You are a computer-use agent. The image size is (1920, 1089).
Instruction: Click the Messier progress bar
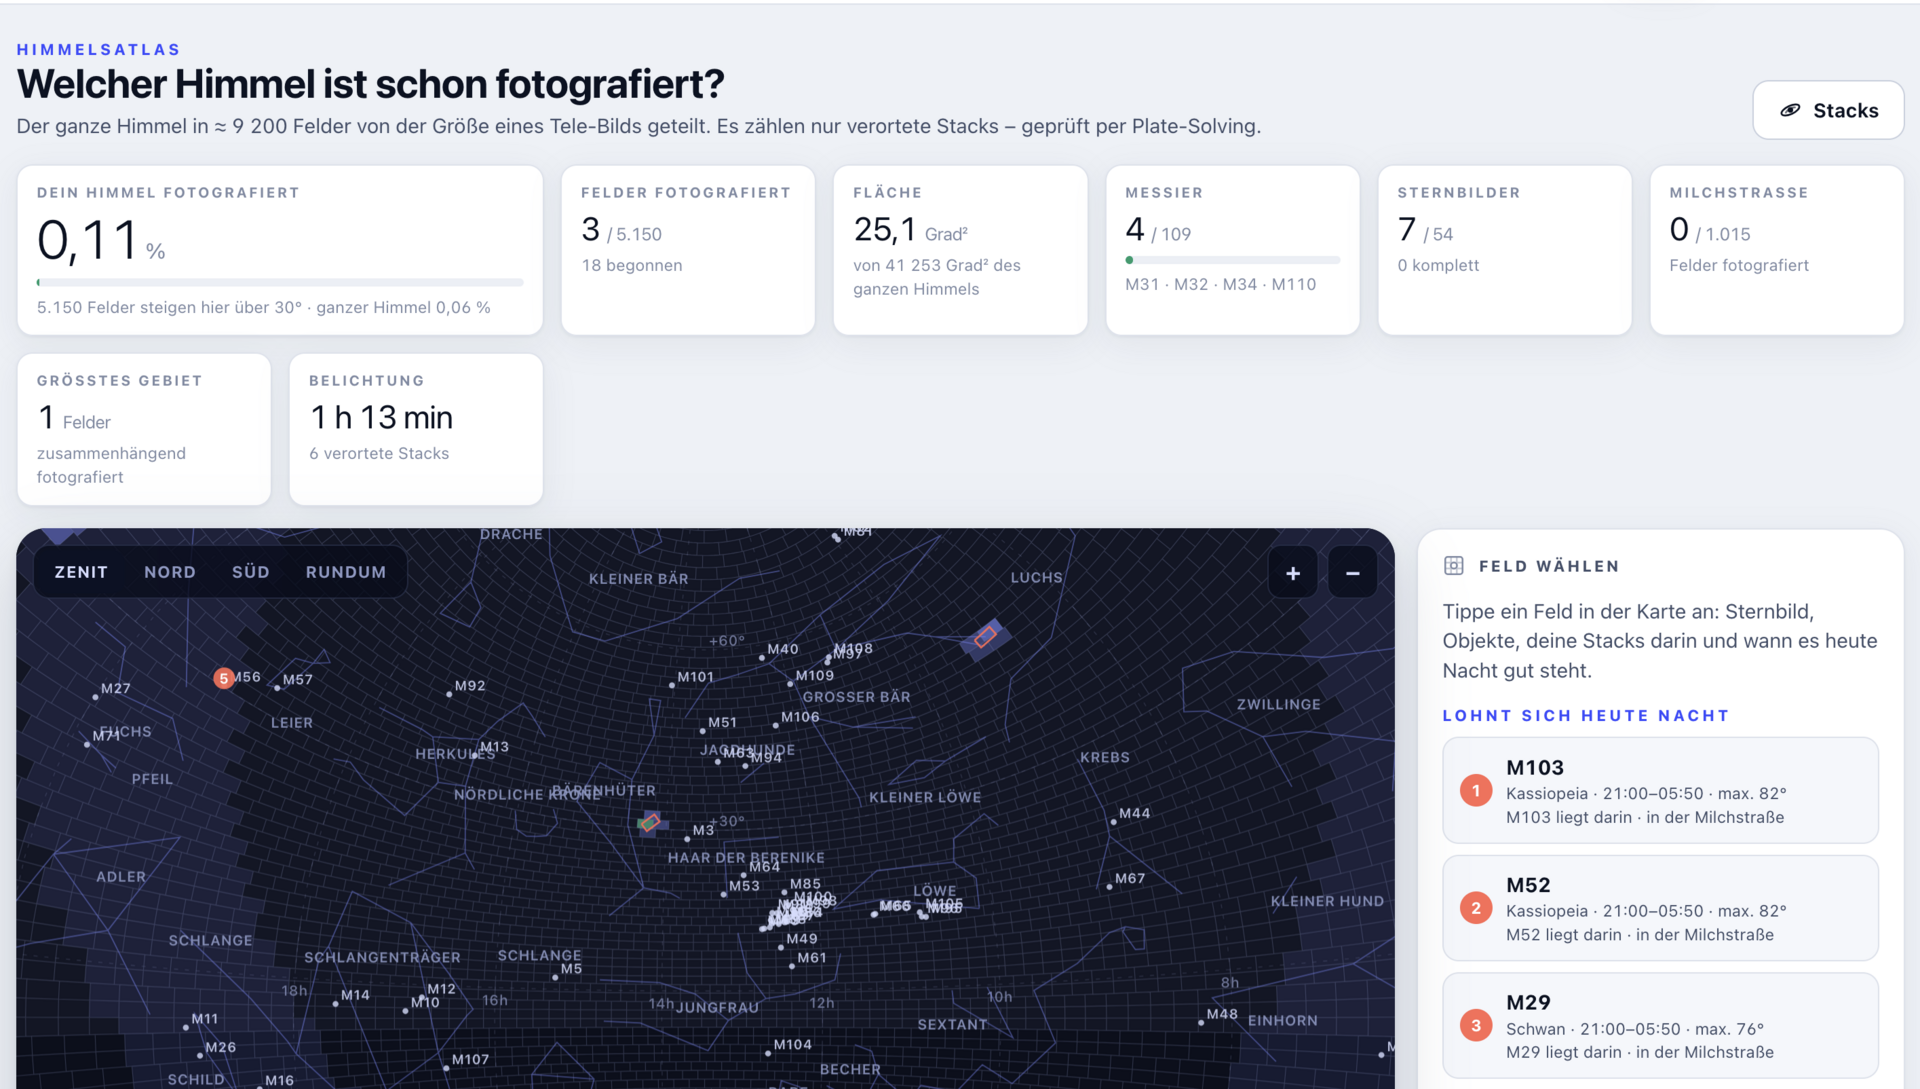pyautogui.click(x=1232, y=260)
